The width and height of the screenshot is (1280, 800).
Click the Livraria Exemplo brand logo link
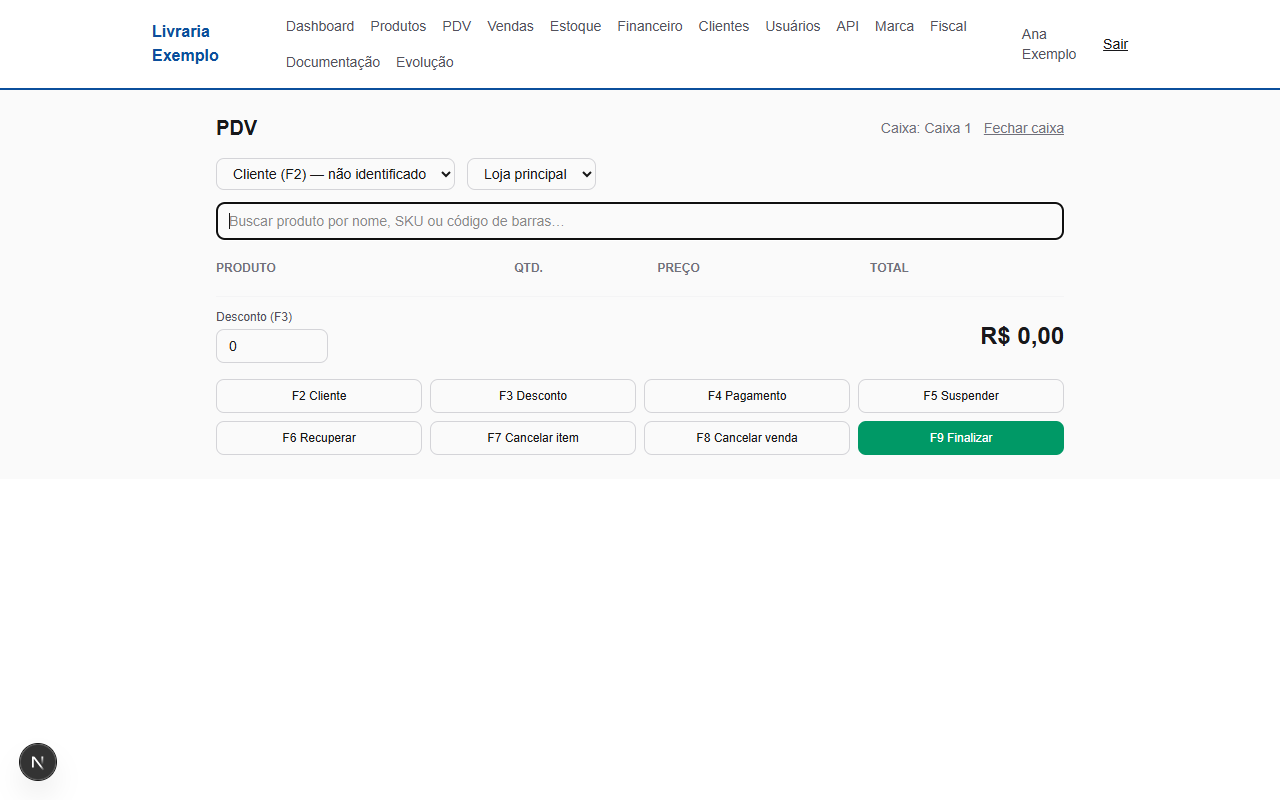[x=185, y=44]
